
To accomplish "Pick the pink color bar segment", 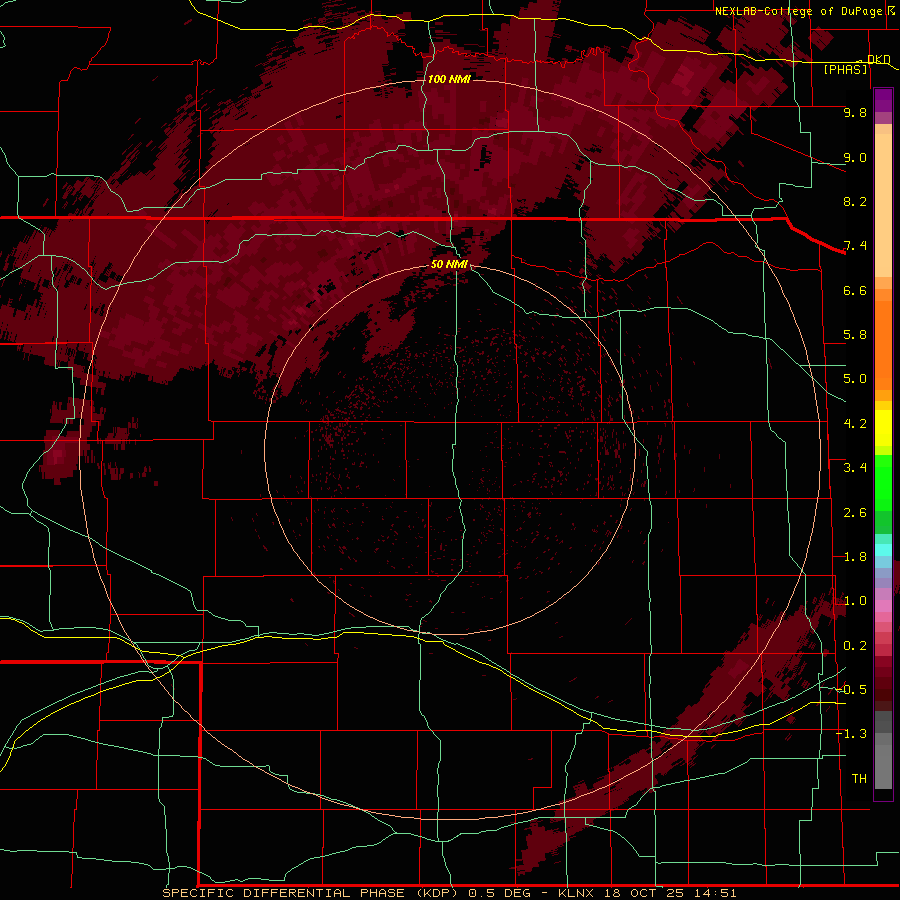I will pos(883,606).
